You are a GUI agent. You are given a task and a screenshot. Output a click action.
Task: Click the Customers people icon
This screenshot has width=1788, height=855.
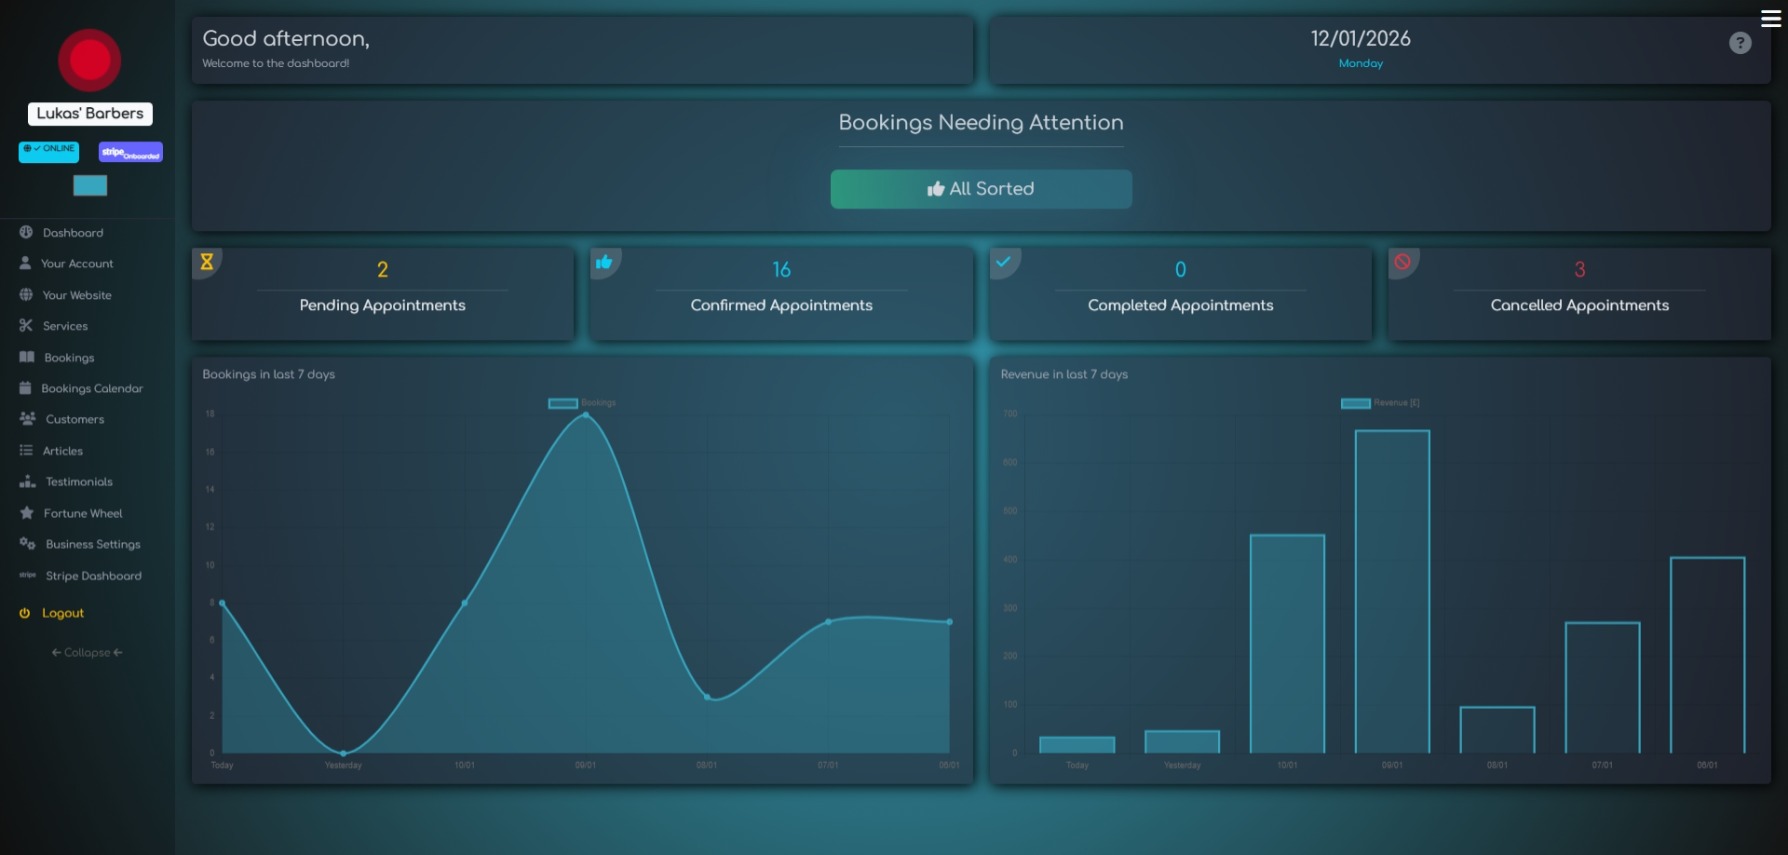28,418
